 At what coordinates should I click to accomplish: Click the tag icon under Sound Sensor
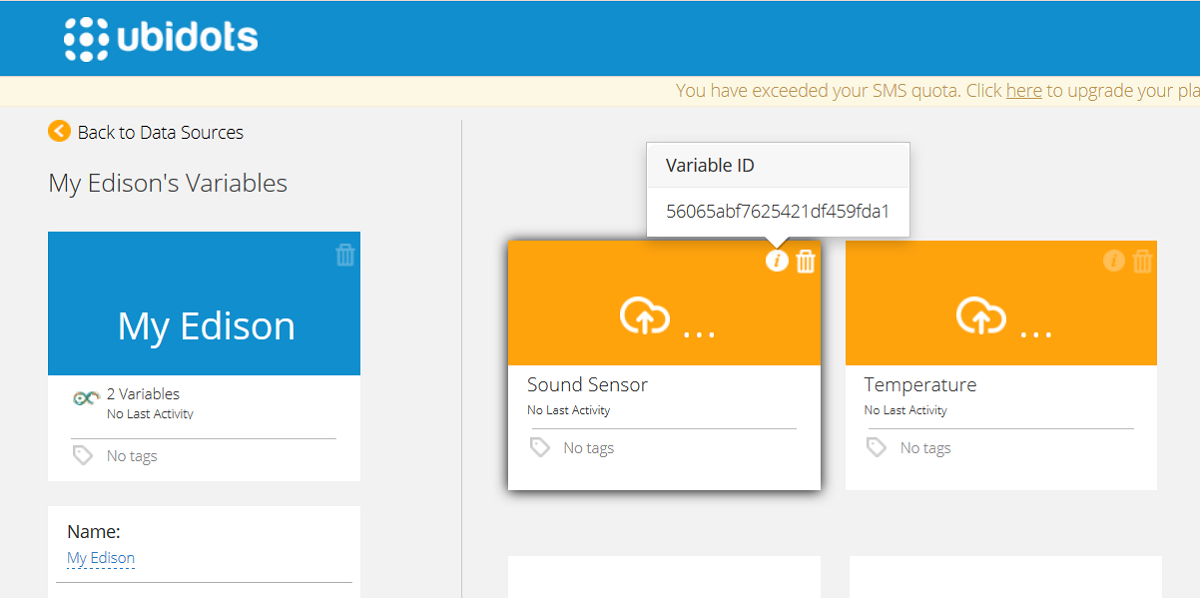point(540,447)
